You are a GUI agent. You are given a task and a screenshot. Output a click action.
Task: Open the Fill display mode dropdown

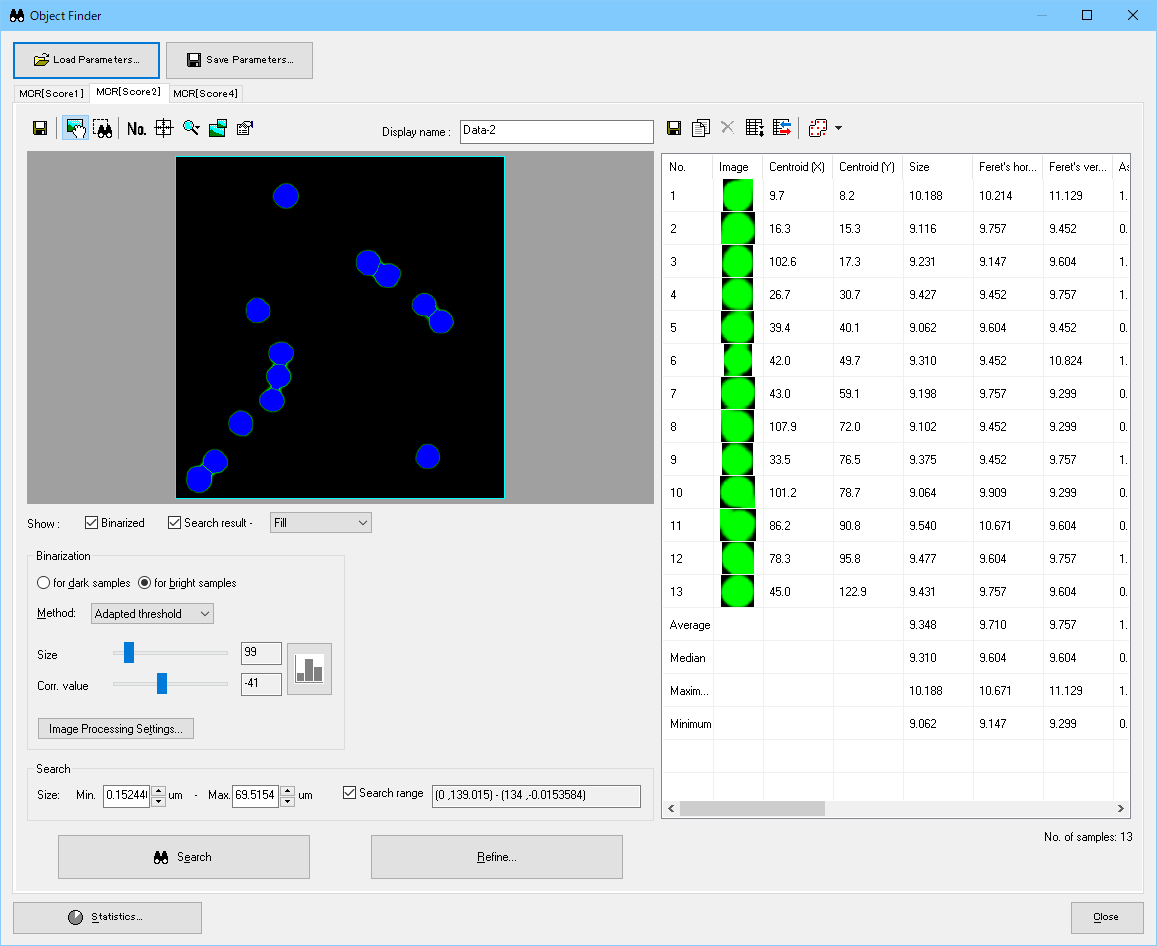pyautogui.click(x=320, y=522)
